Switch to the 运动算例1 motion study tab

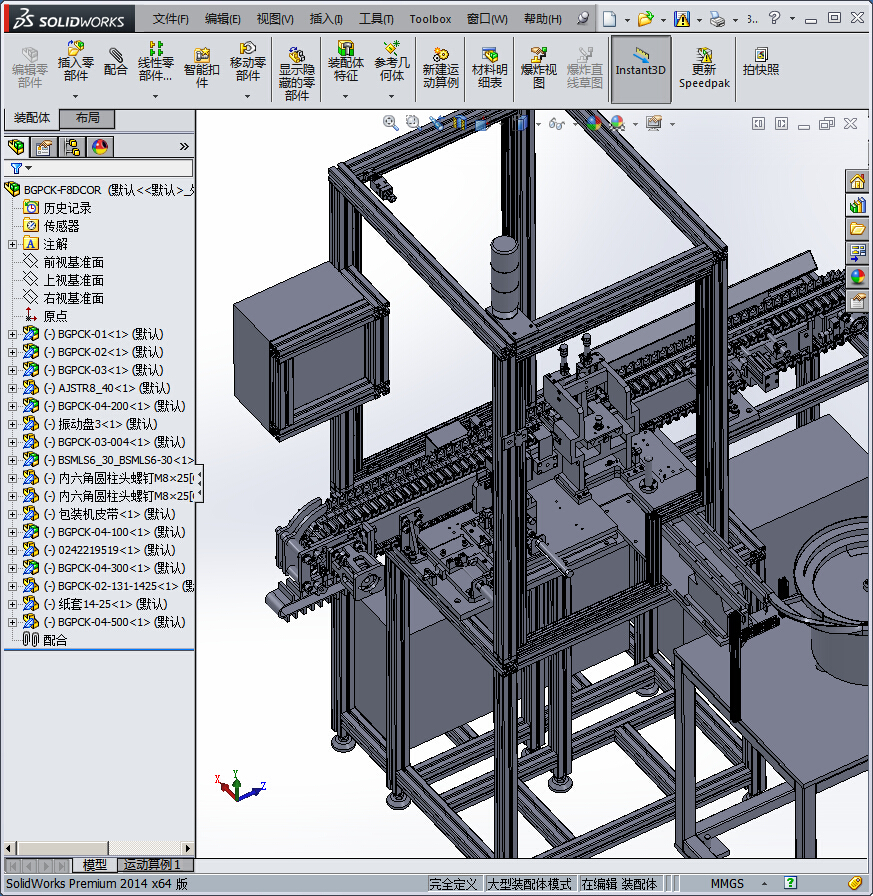coord(151,864)
